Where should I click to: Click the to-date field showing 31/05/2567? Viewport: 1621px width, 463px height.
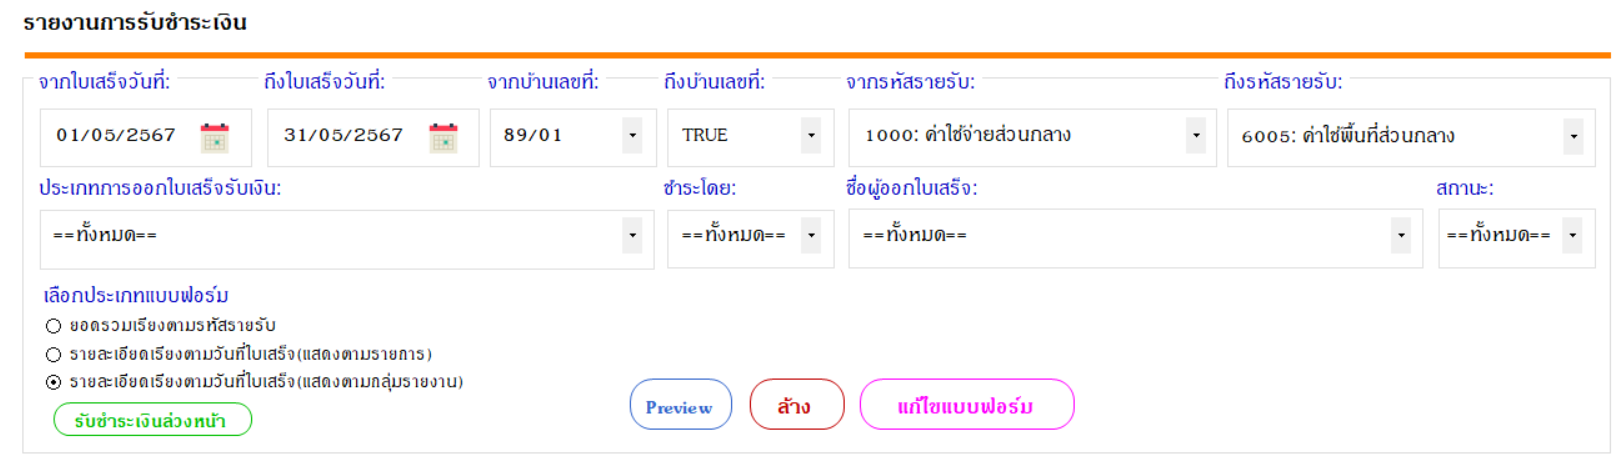coord(344,136)
